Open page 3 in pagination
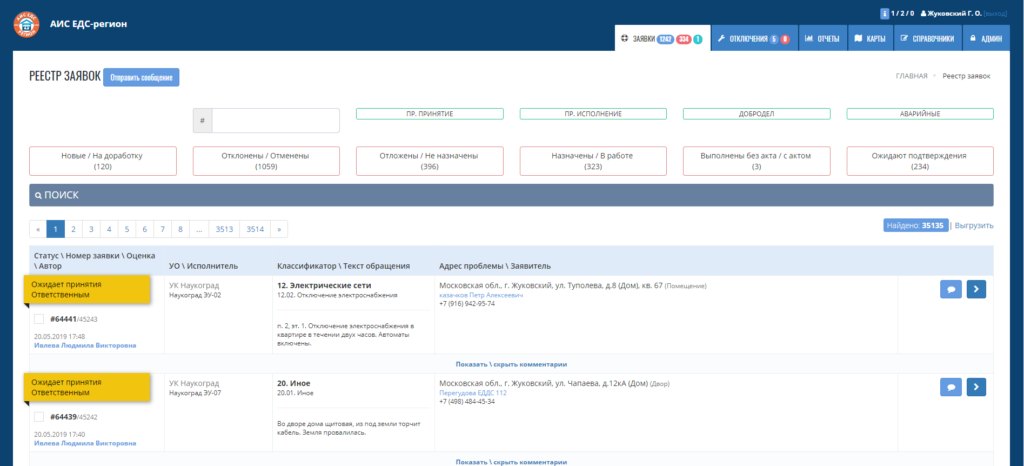 tap(91, 229)
